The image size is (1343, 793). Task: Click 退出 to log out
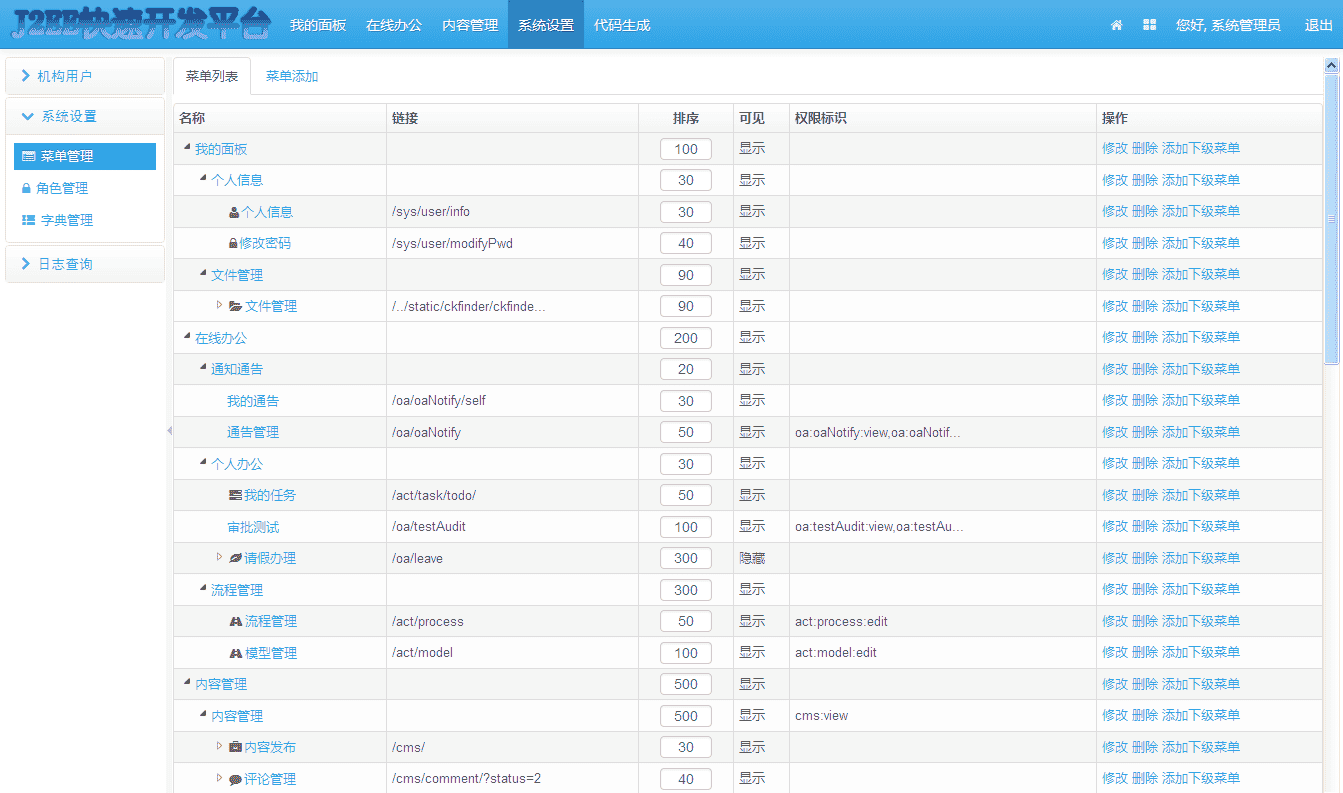pyautogui.click(x=1318, y=25)
